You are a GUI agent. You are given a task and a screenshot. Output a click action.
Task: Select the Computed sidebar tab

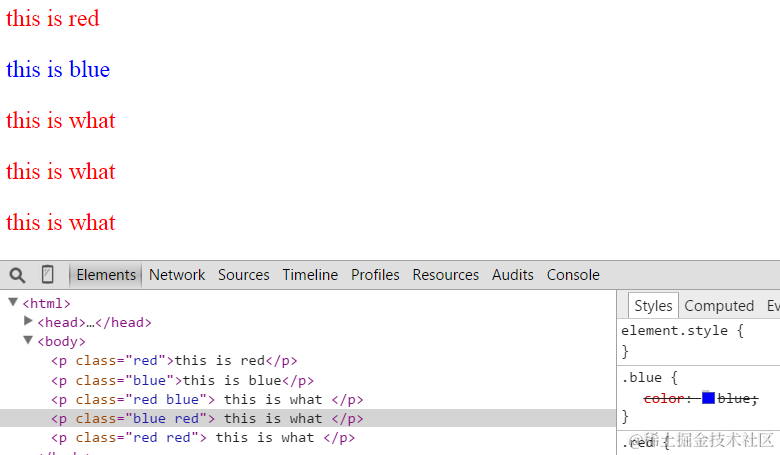(719, 306)
